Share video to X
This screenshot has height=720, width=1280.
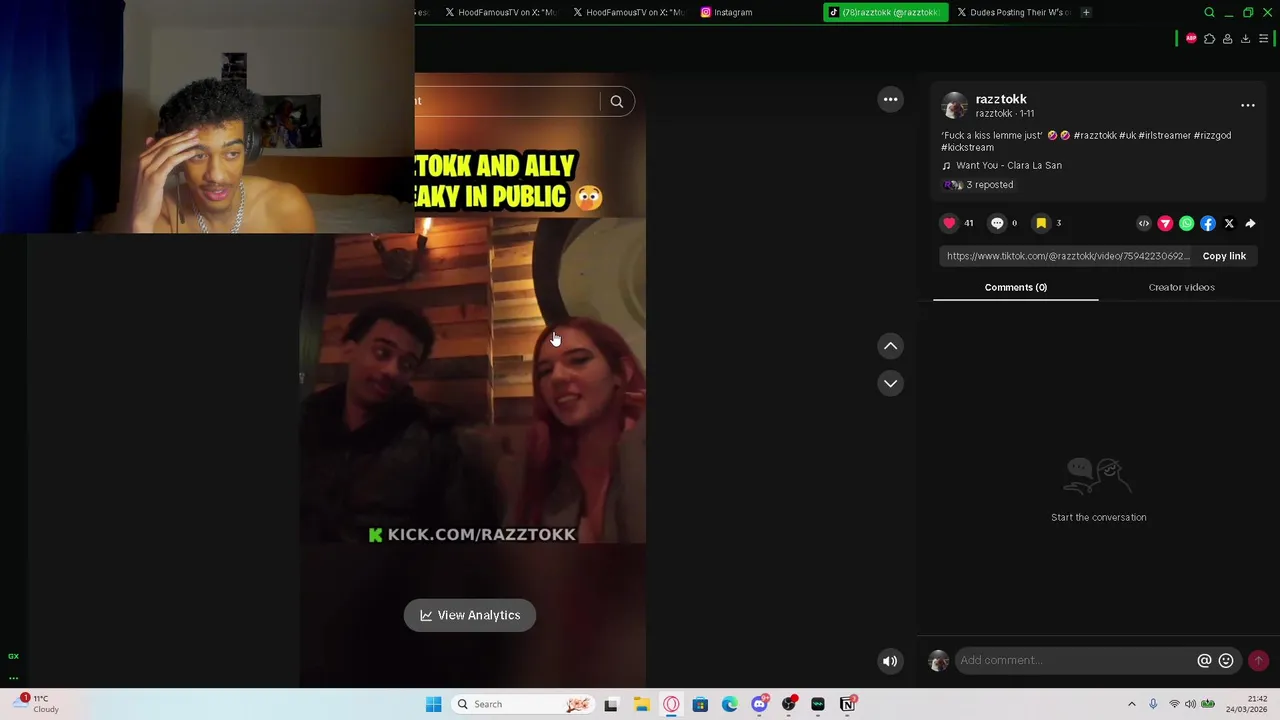[x=1229, y=224]
